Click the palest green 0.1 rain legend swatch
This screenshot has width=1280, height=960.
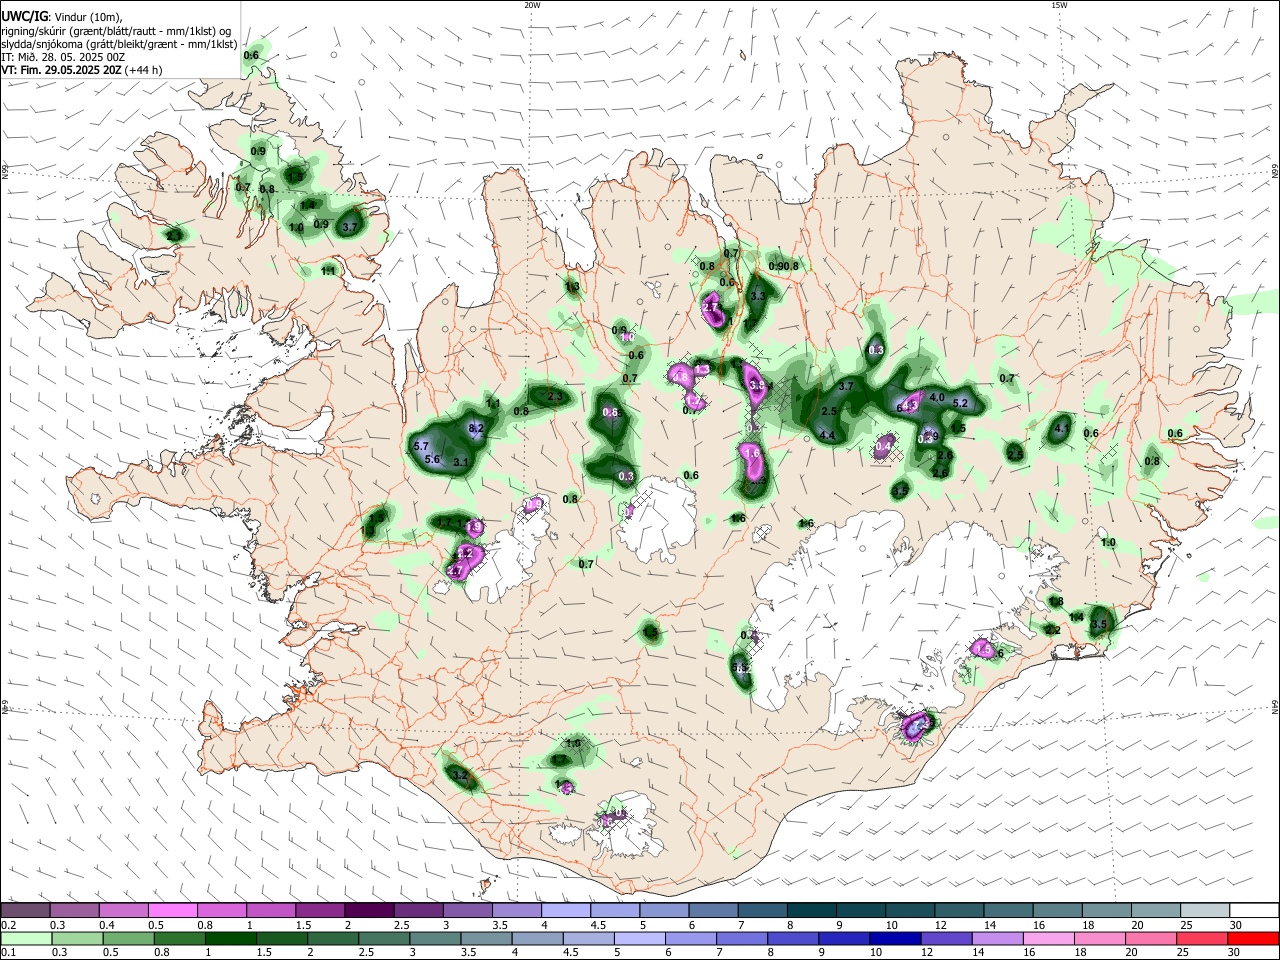(25, 939)
